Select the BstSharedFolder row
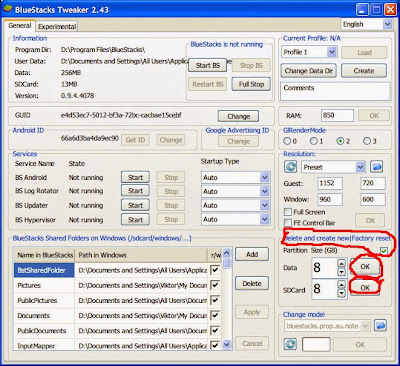Screen dimensions: 400x366 pyautogui.click(x=117, y=270)
